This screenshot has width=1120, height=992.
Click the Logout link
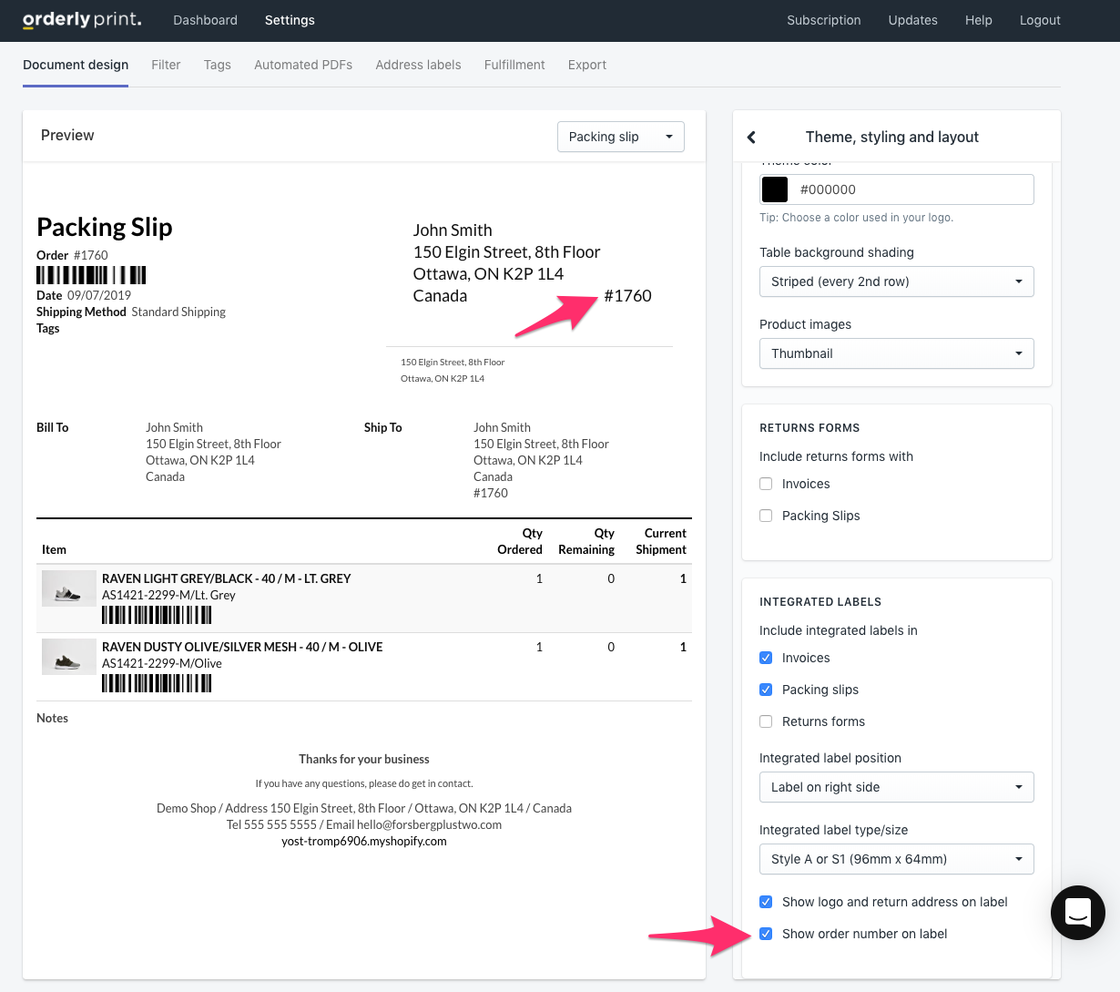[x=1039, y=19]
